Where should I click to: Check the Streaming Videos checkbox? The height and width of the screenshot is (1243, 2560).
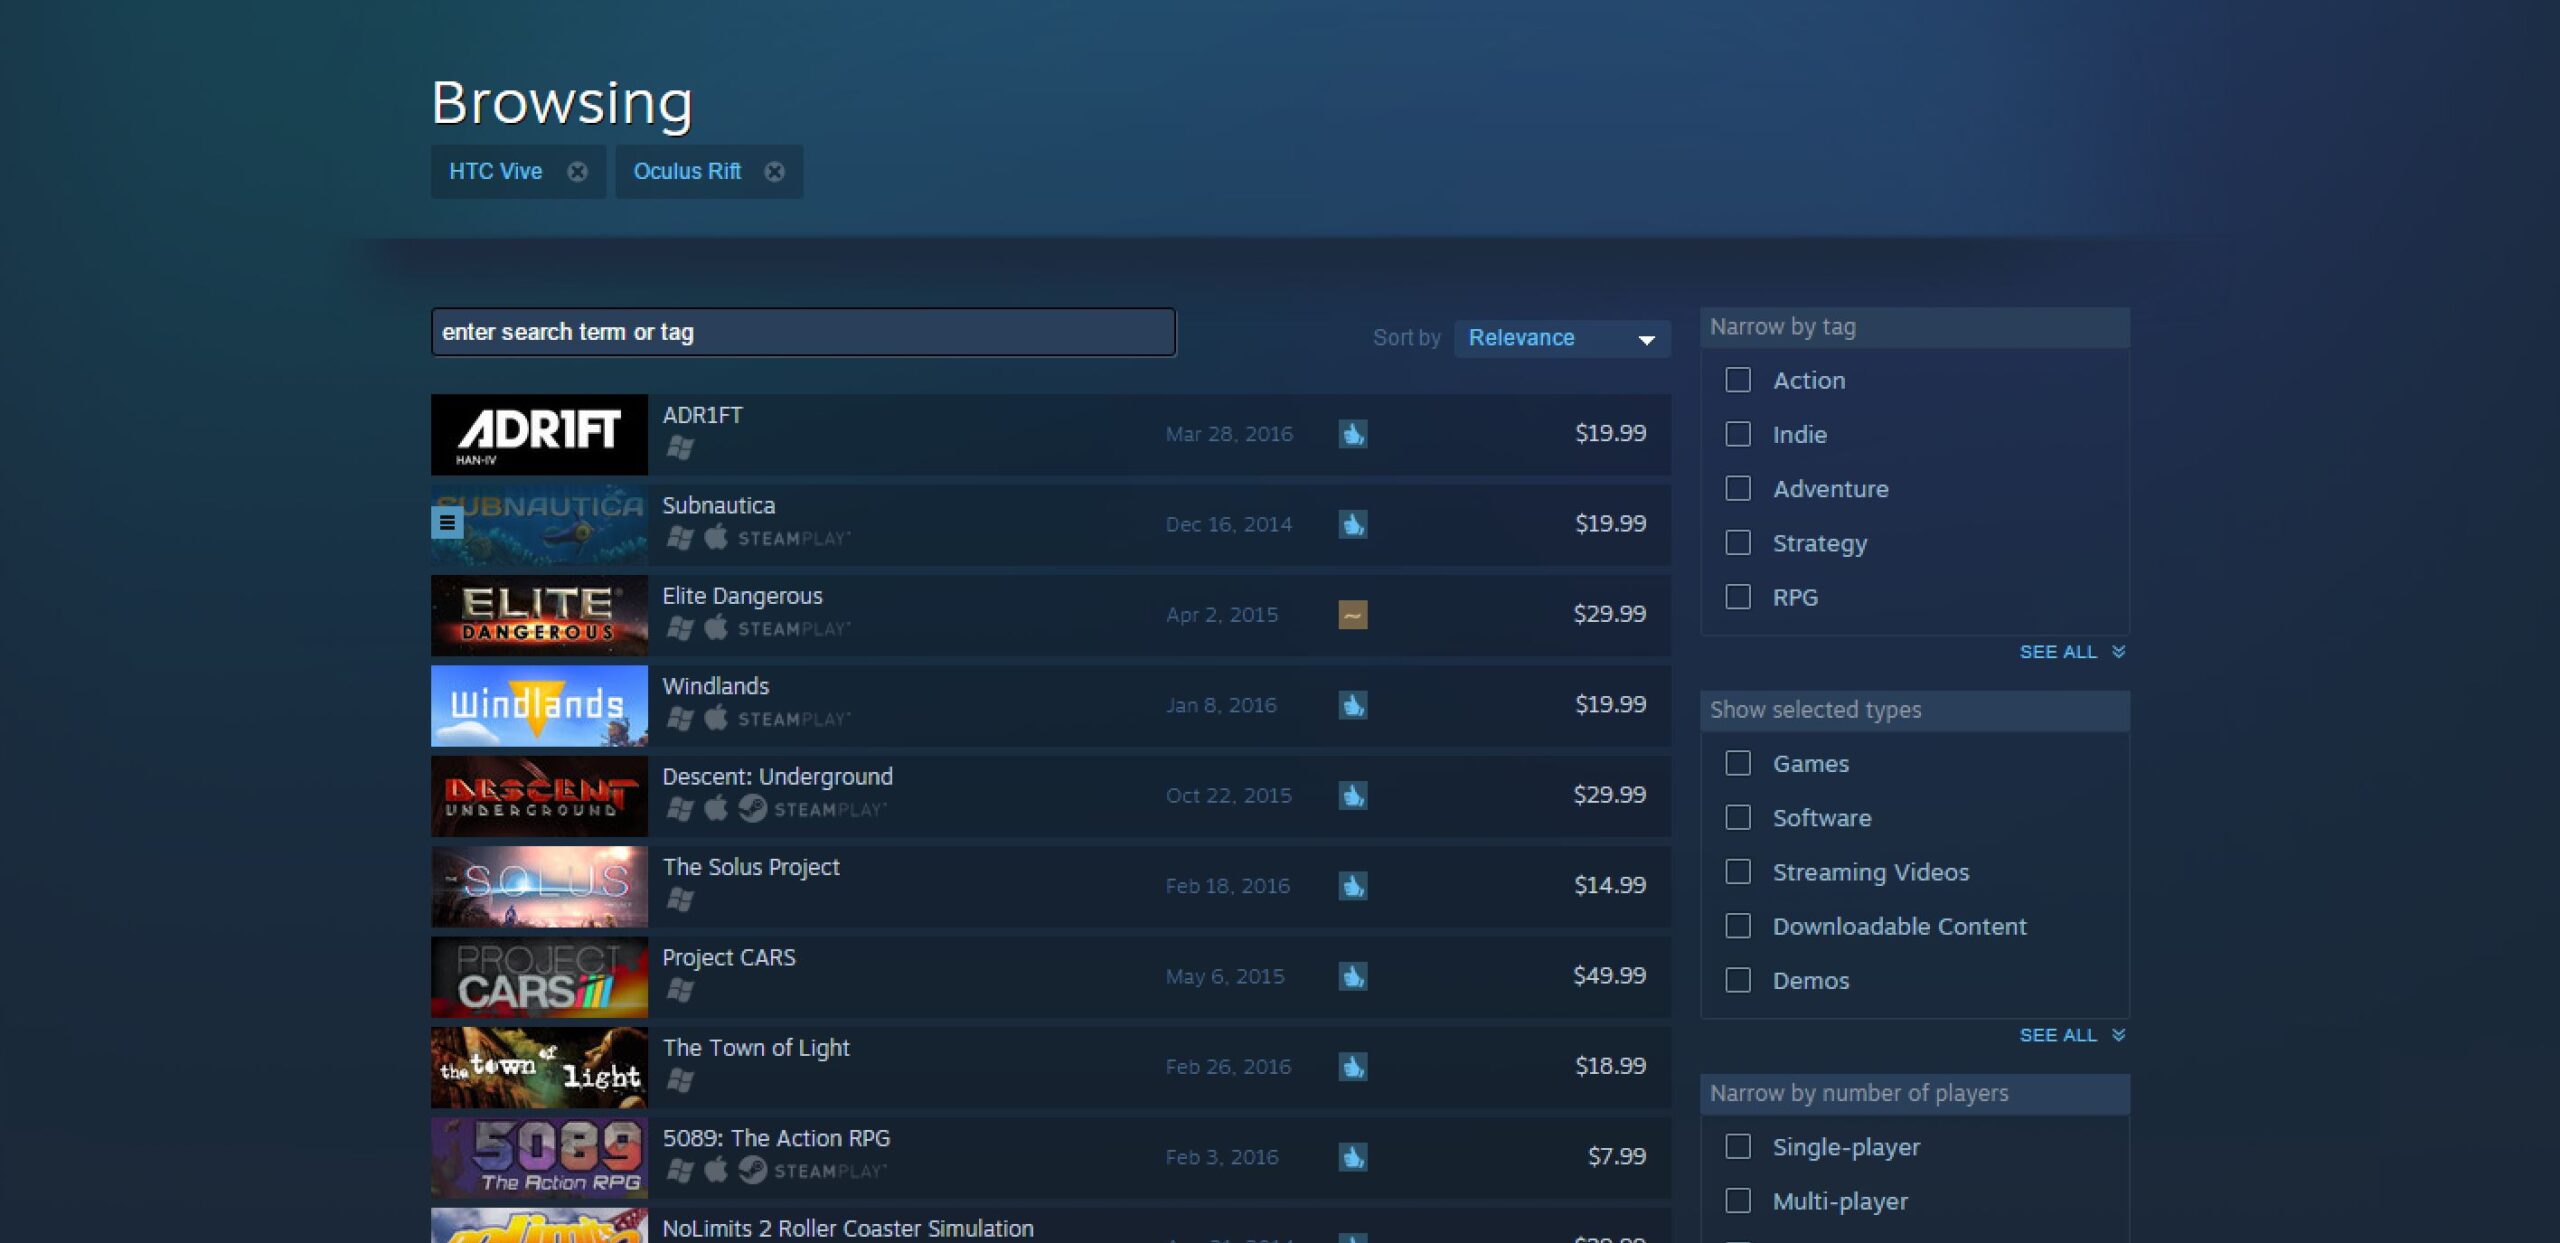tap(1738, 871)
